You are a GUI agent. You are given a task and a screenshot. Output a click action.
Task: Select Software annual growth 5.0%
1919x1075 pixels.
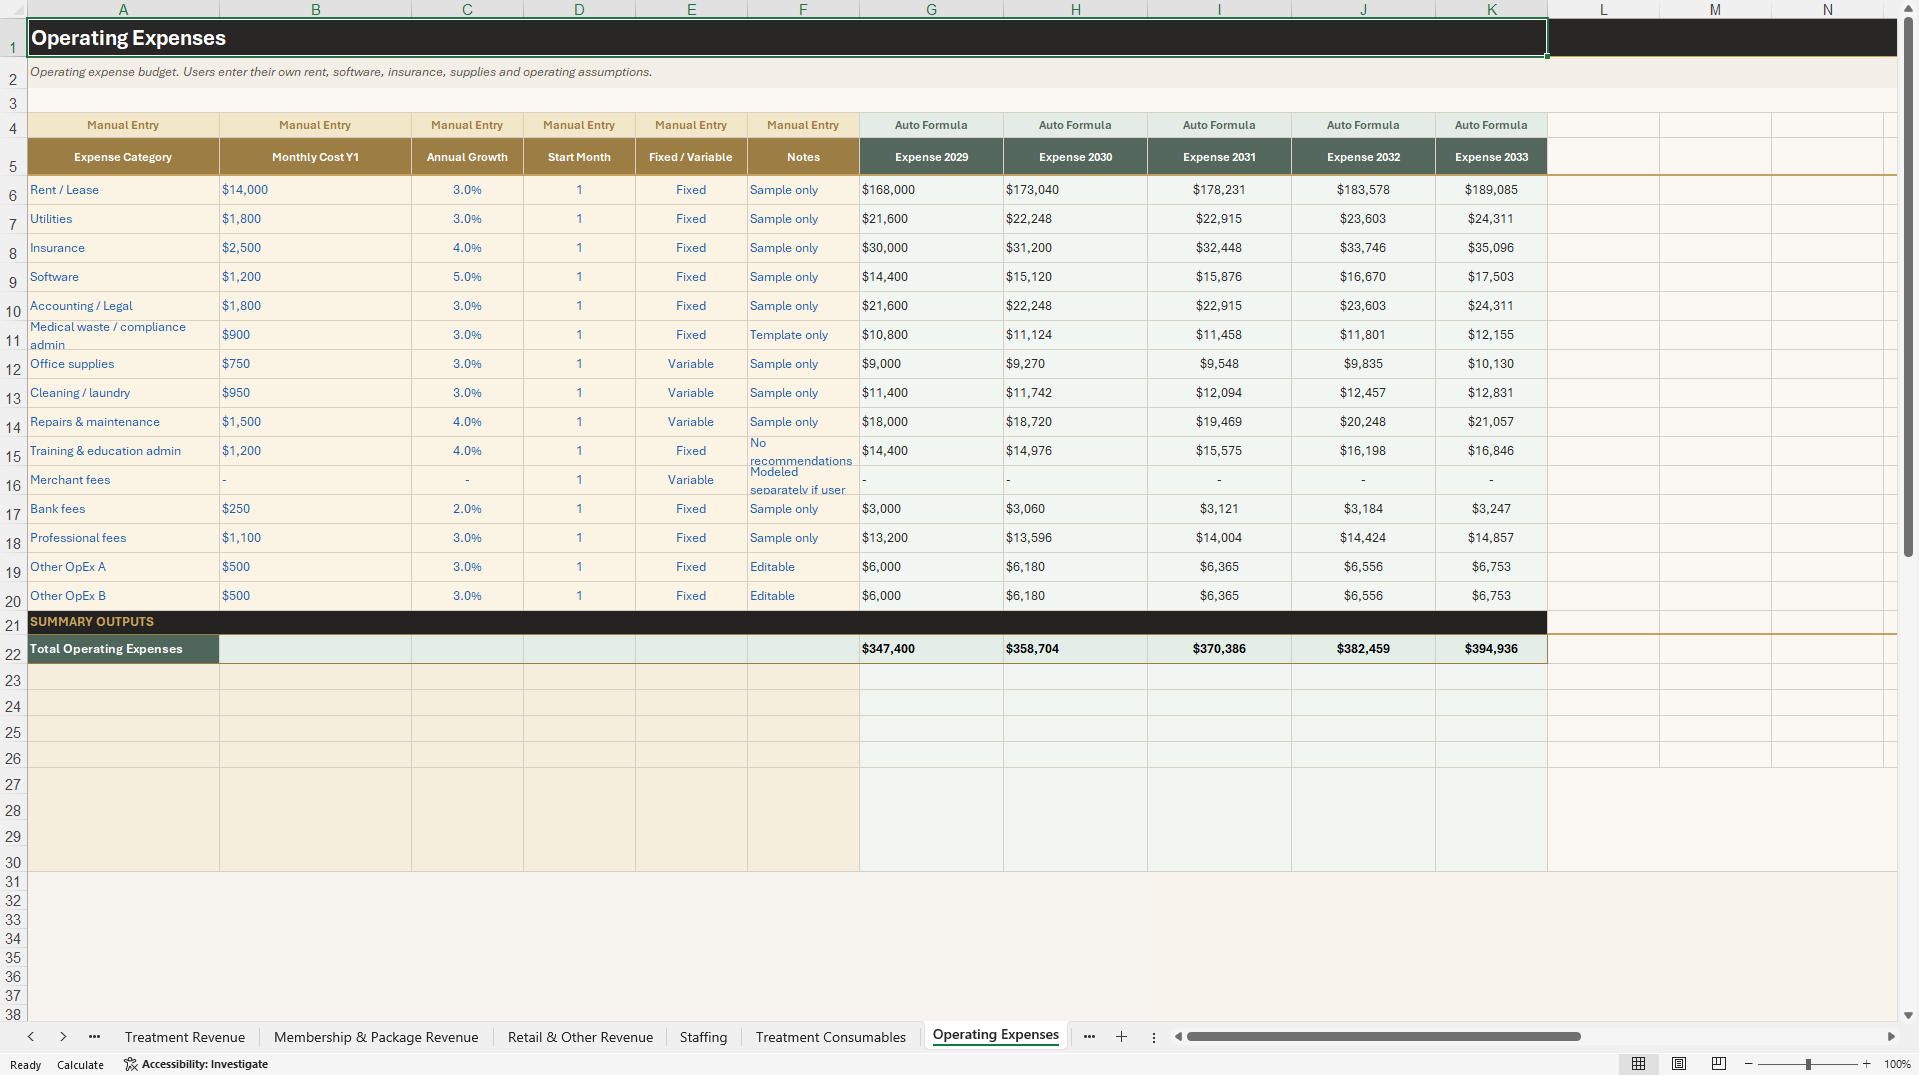pos(467,277)
